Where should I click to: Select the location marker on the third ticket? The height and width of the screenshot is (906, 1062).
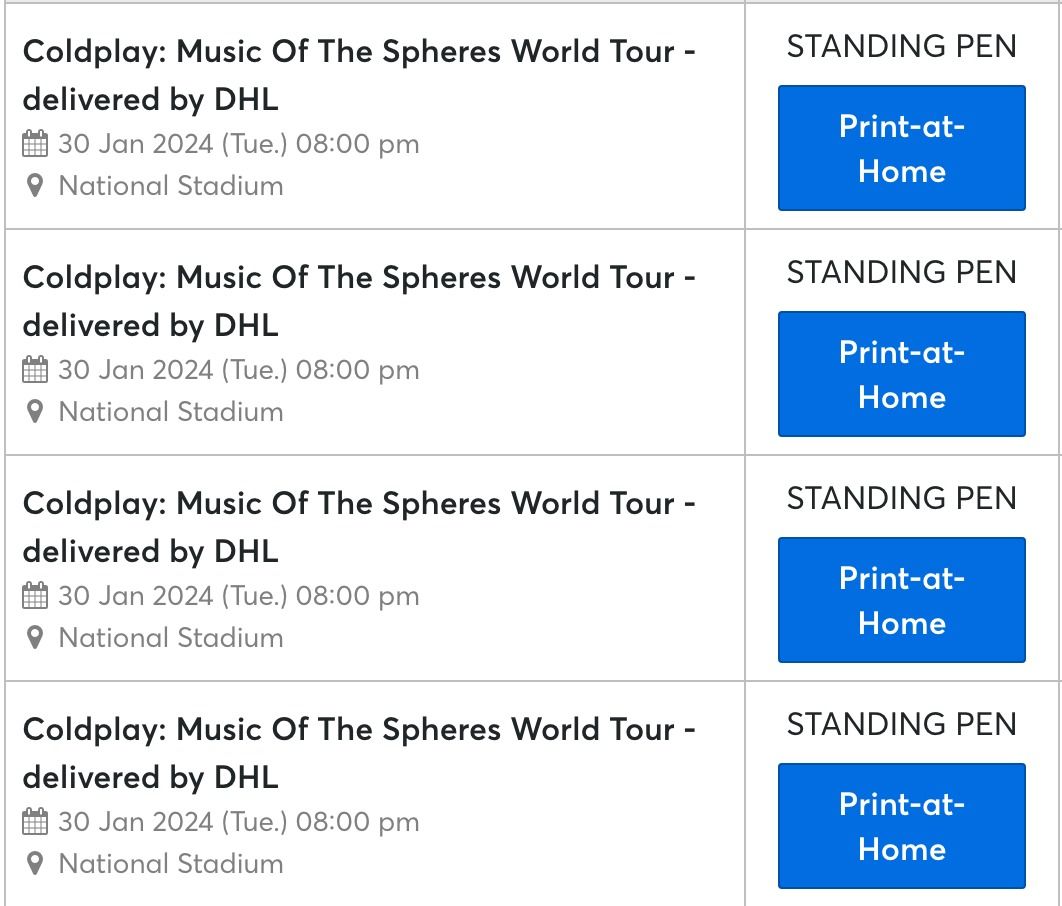33,638
